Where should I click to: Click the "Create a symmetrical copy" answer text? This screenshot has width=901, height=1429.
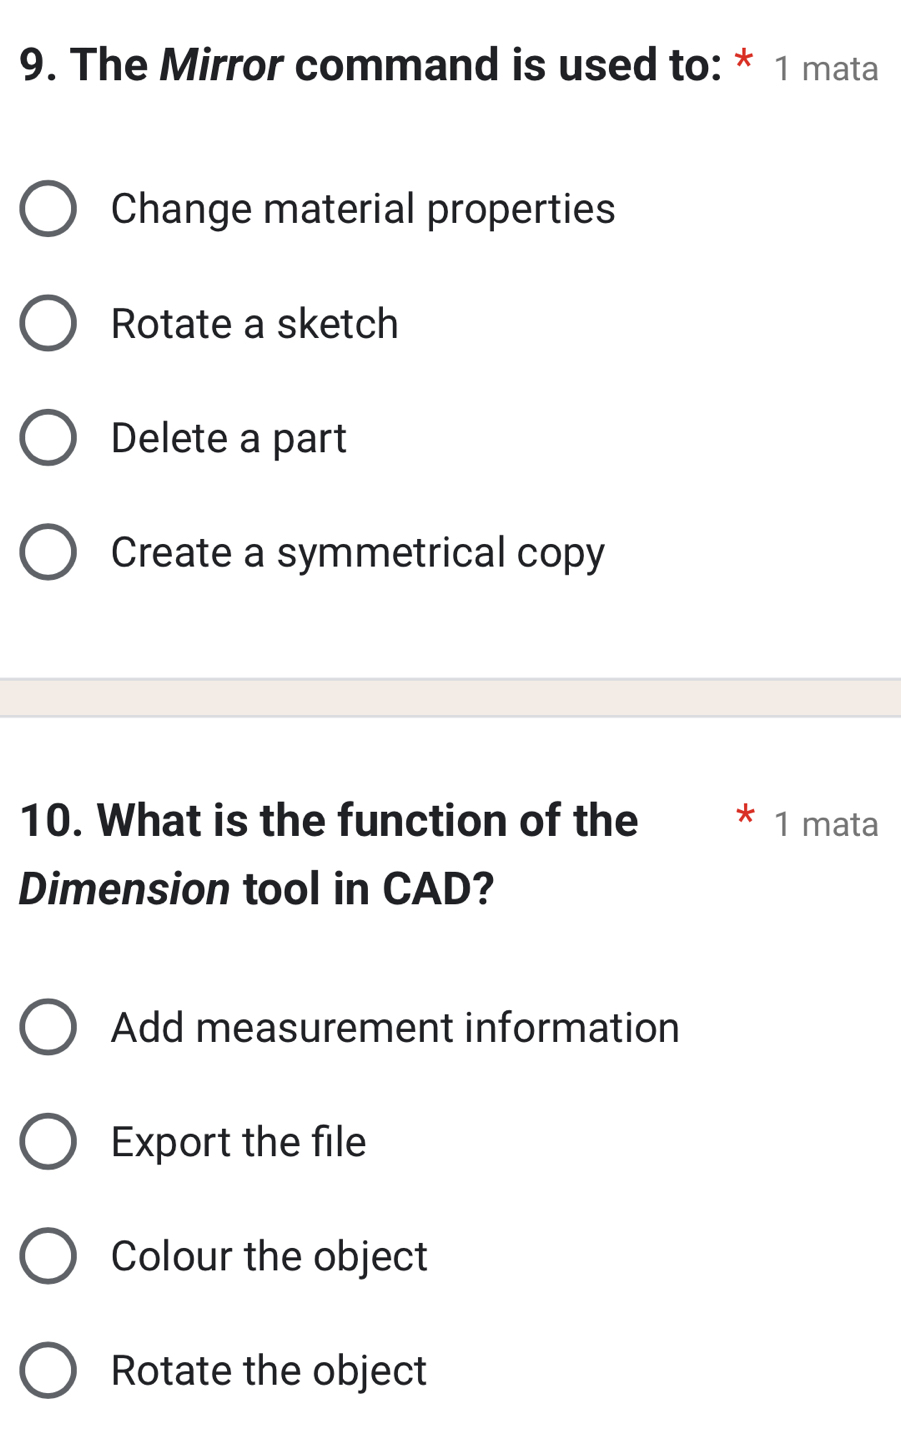coord(357,552)
